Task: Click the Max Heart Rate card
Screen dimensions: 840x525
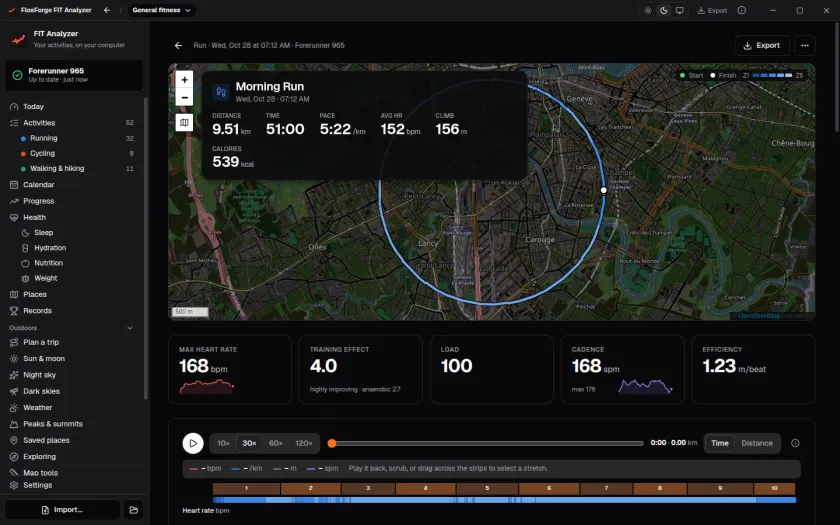Action: pos(230,370)
